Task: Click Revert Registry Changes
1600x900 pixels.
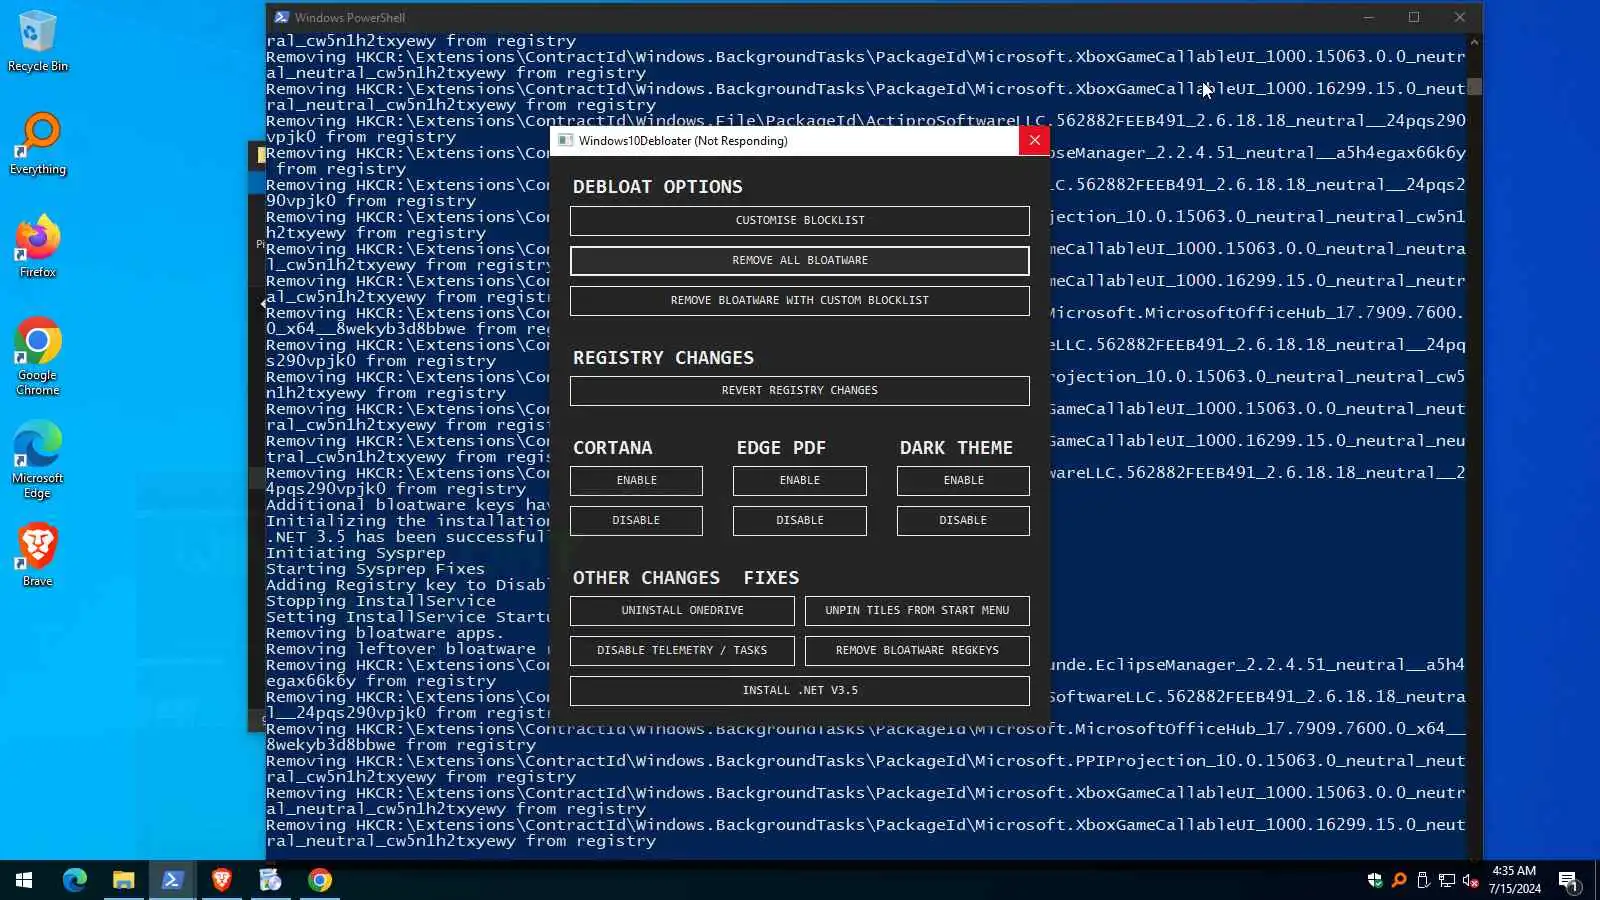Action: (800, 390)
